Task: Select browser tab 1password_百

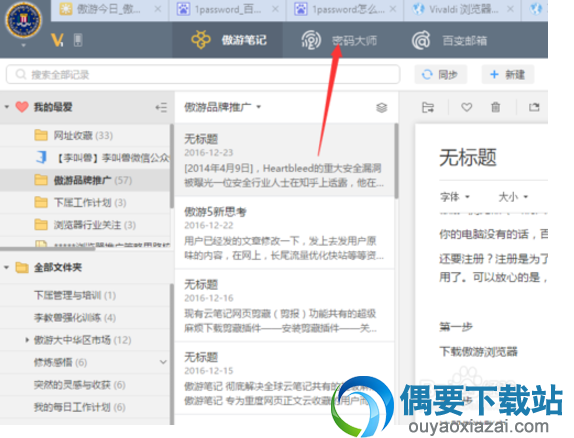Action: (228, 9)
